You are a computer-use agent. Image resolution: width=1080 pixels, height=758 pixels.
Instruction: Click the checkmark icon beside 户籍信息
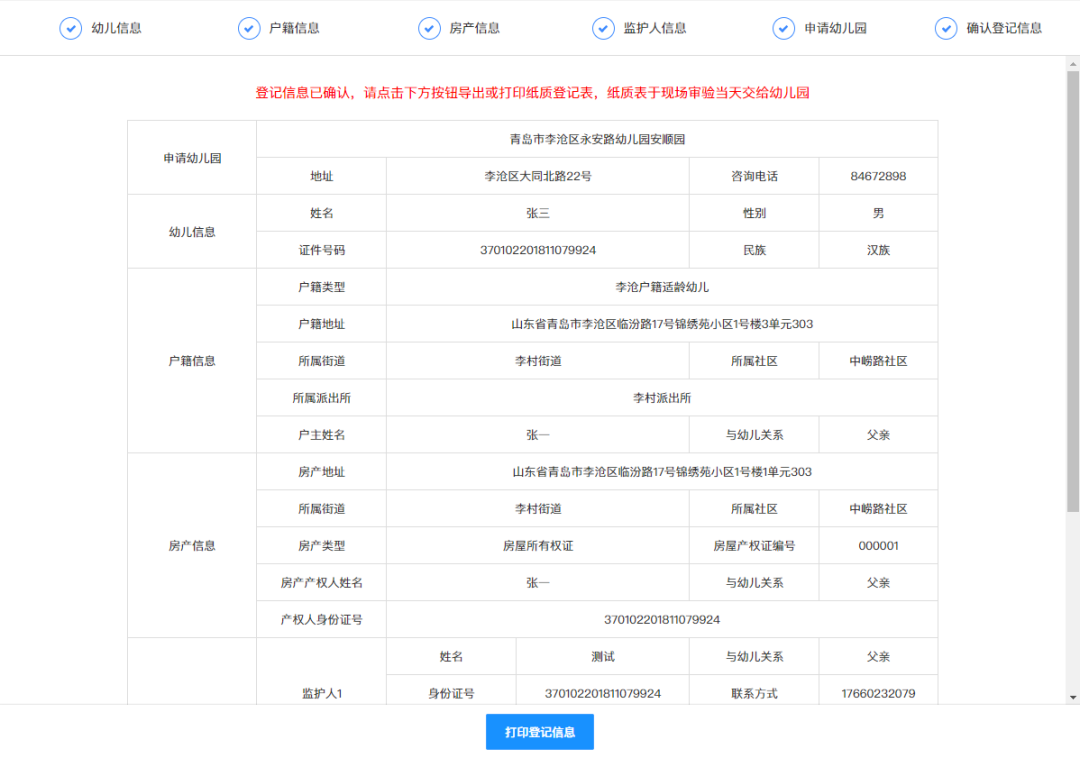pos(249,28)
